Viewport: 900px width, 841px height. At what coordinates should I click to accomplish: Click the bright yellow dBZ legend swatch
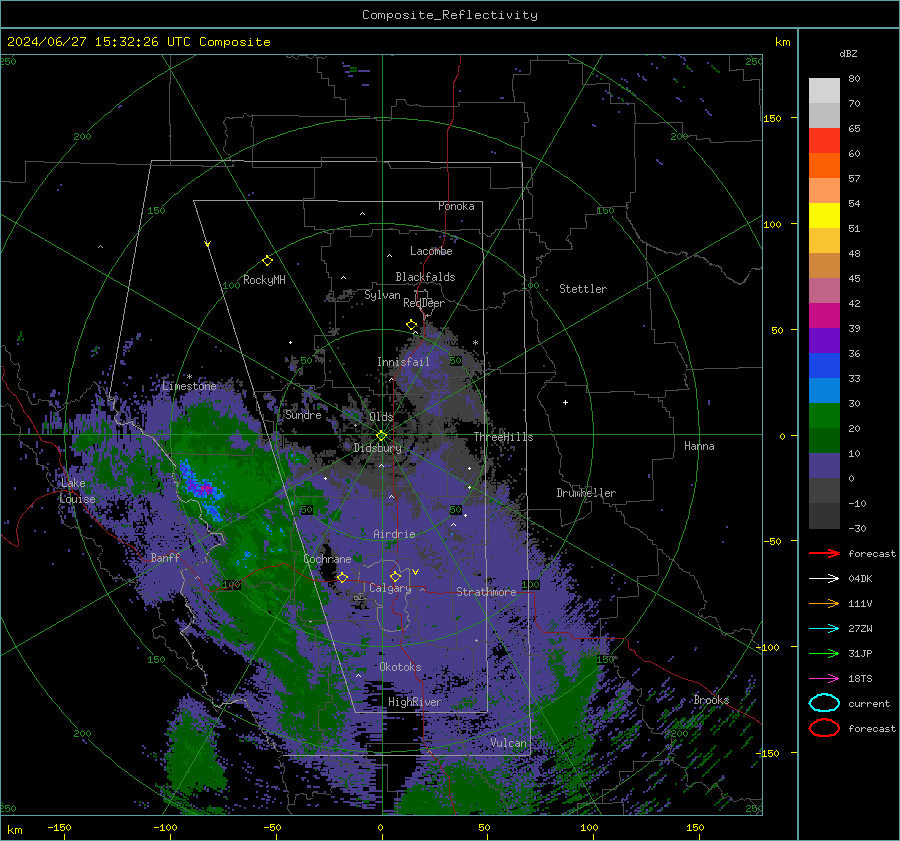(x=824, y=215)
